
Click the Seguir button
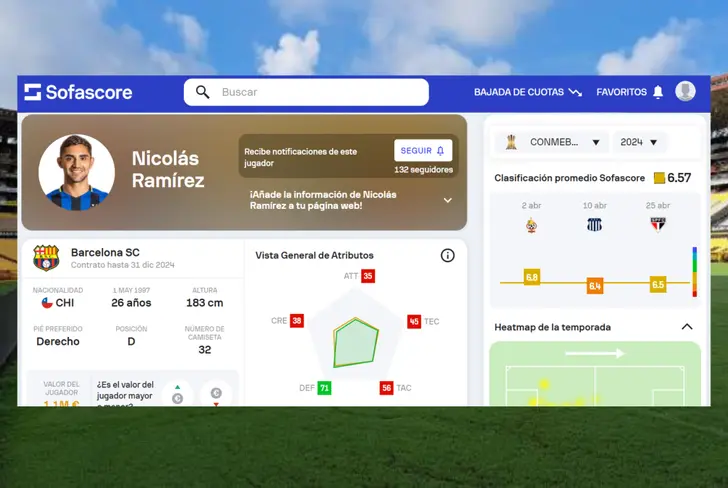(422, 150)
